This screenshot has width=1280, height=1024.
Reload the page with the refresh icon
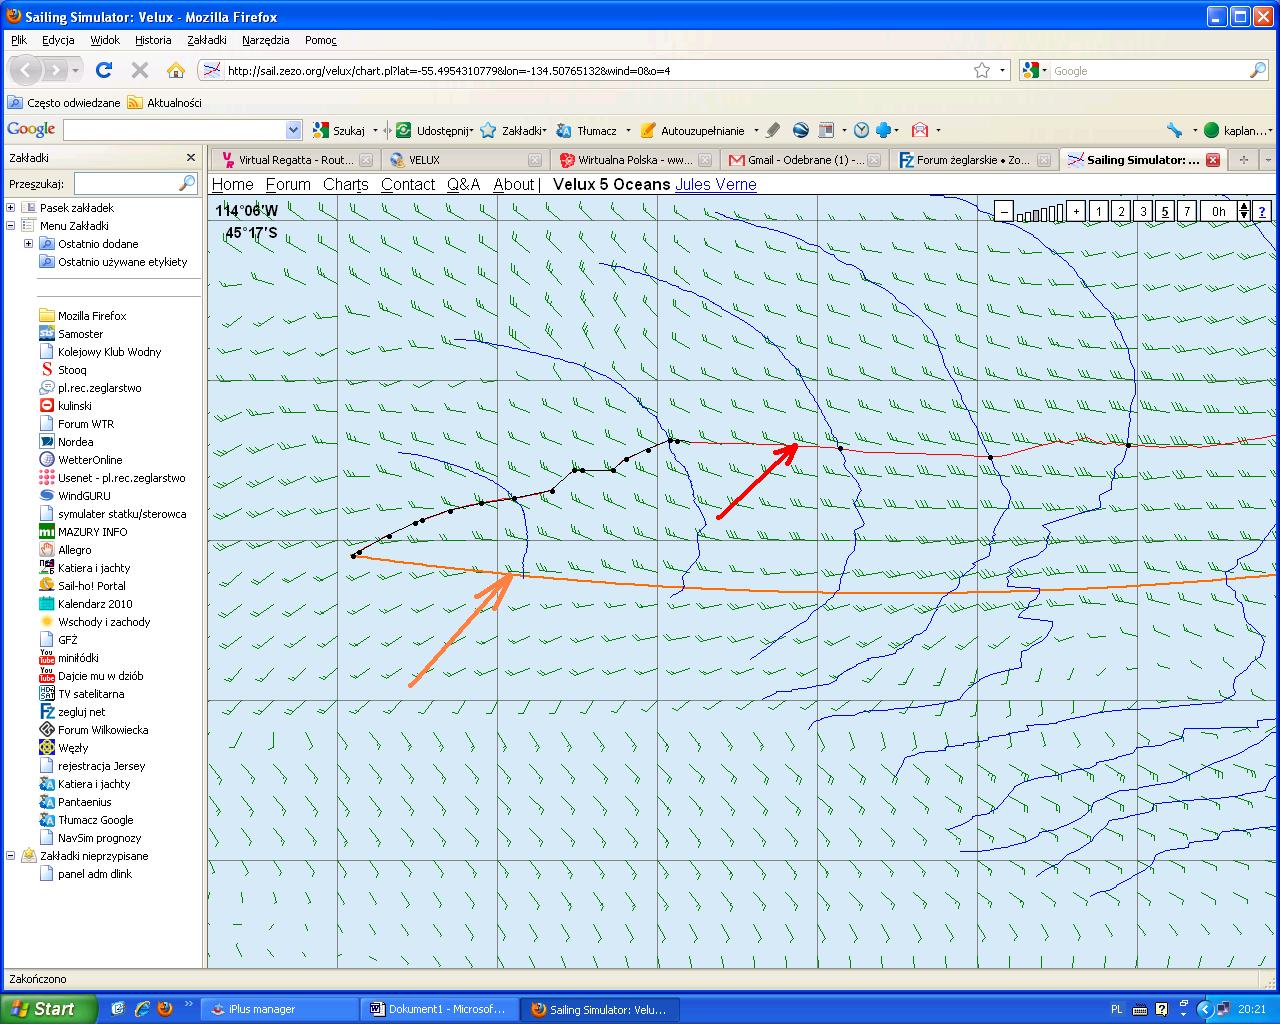[104, 70]
